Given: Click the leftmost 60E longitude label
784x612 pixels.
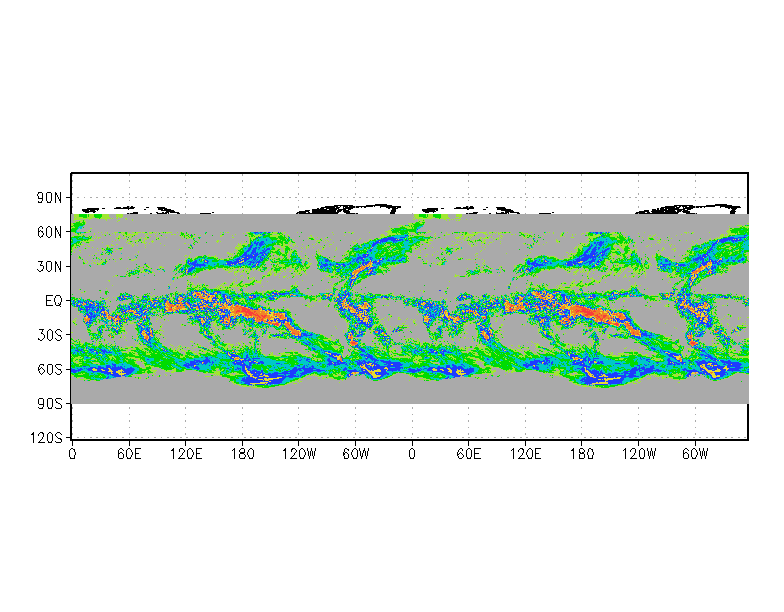Looking at the screenshot, I should point(129,454).
